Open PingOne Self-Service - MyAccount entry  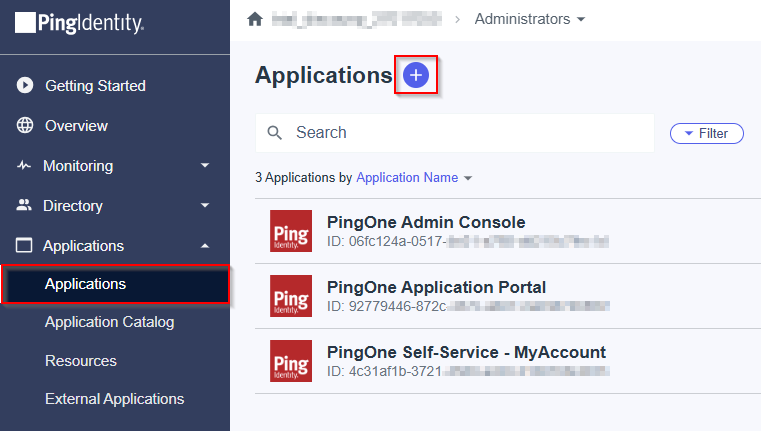pyautogui.click(x=466, y=352)
